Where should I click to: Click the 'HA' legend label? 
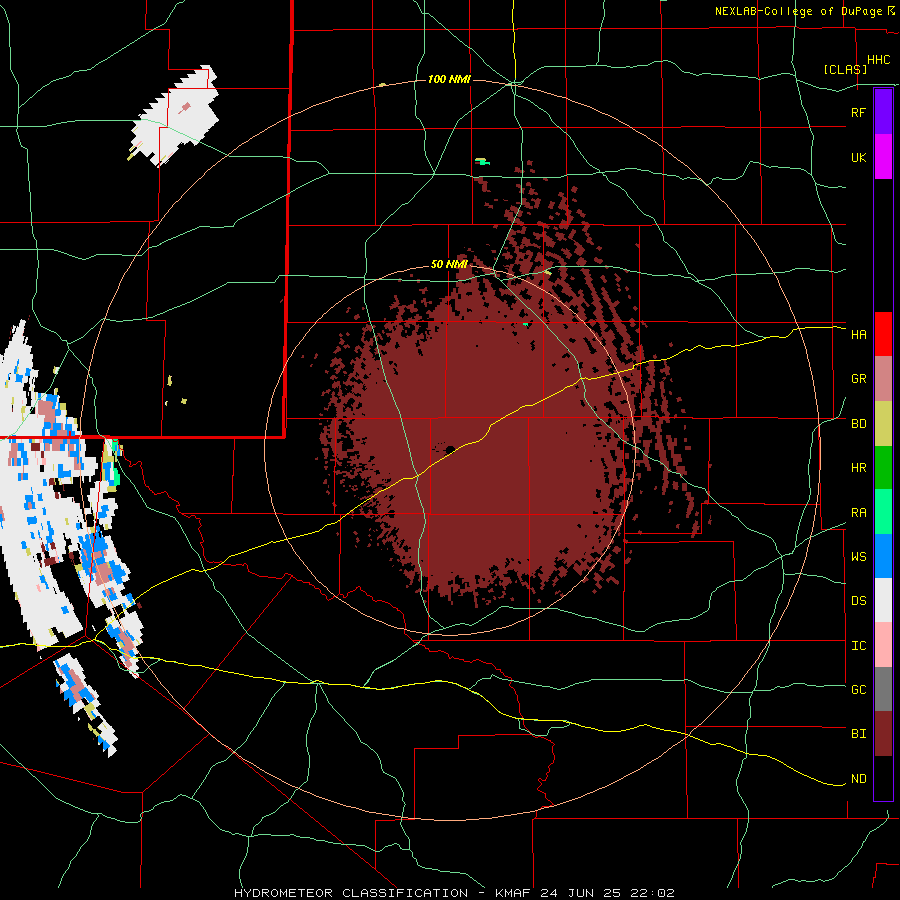pos(858,335)
